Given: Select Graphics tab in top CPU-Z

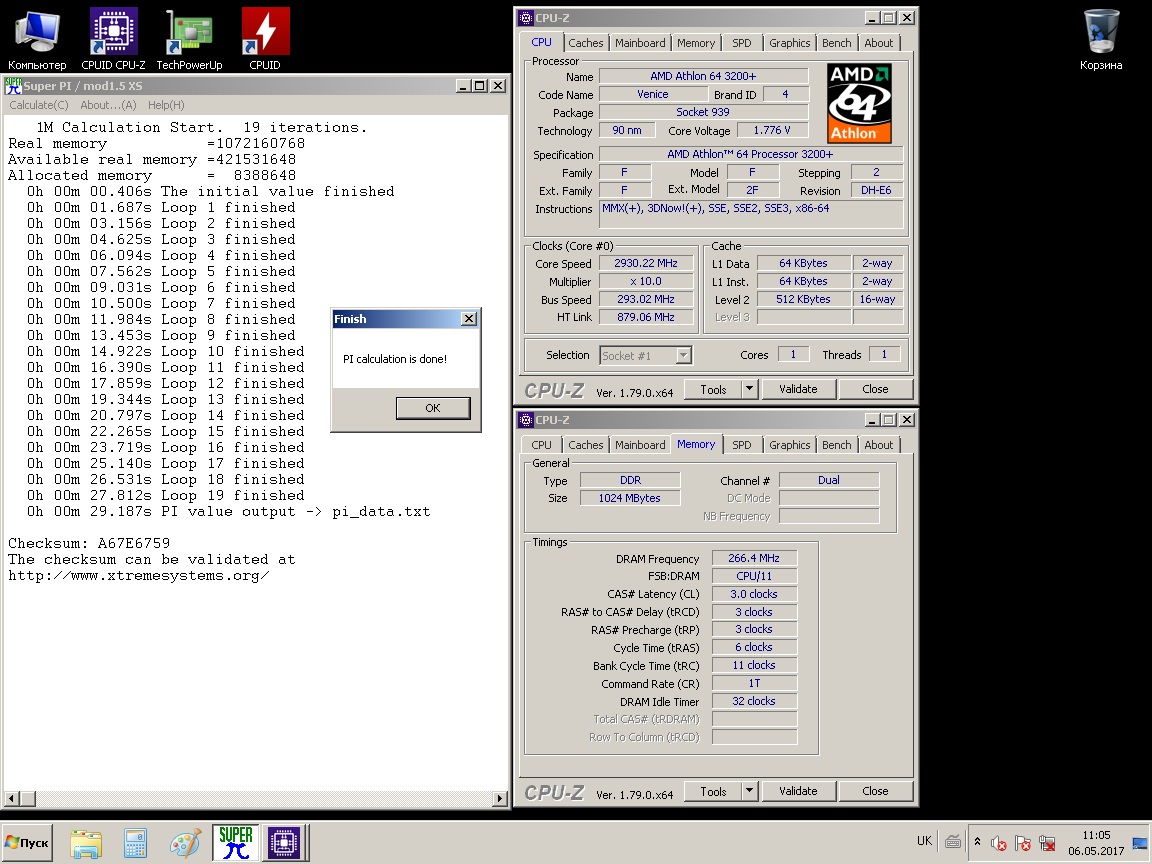Looking at the screenshot, I should tap(790, 43).
